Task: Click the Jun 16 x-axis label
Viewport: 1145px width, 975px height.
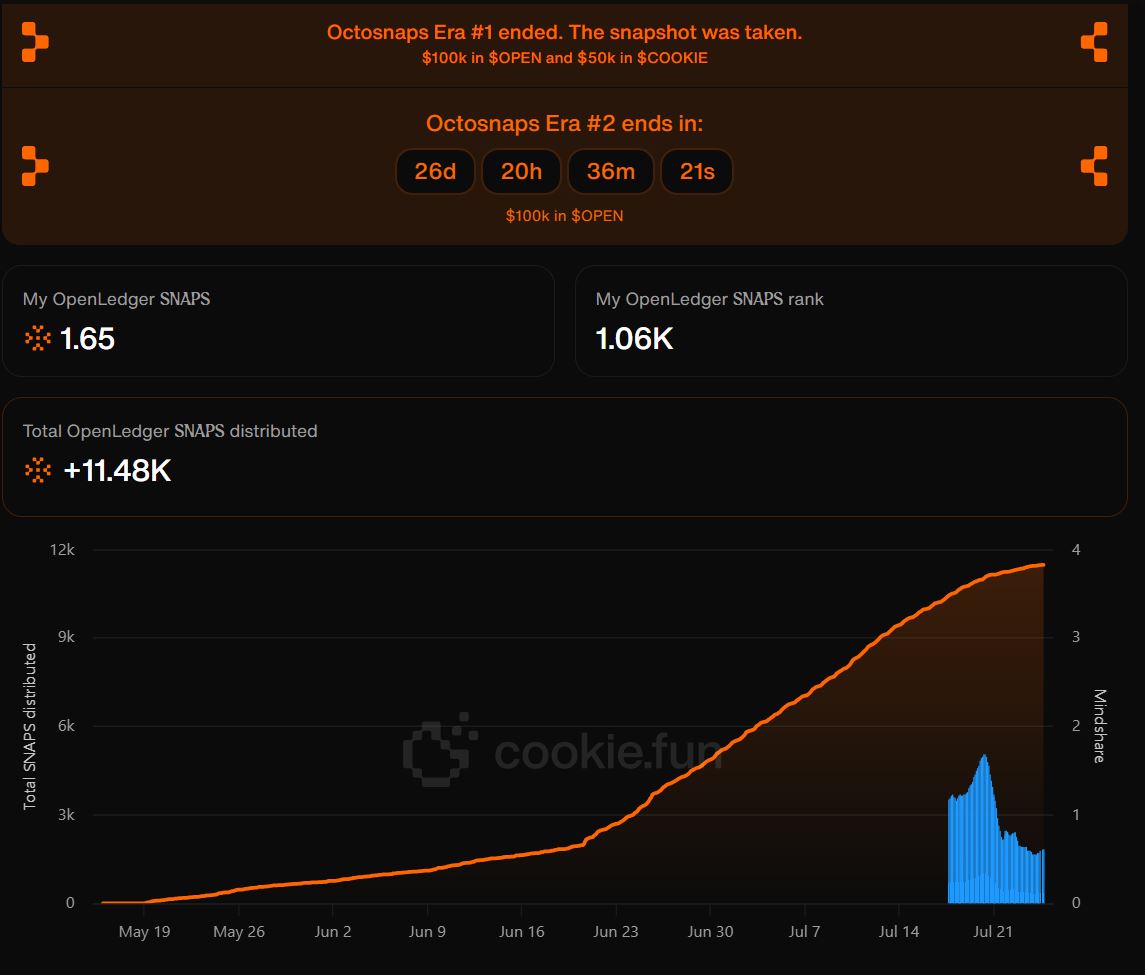Action: coord(521,932)
